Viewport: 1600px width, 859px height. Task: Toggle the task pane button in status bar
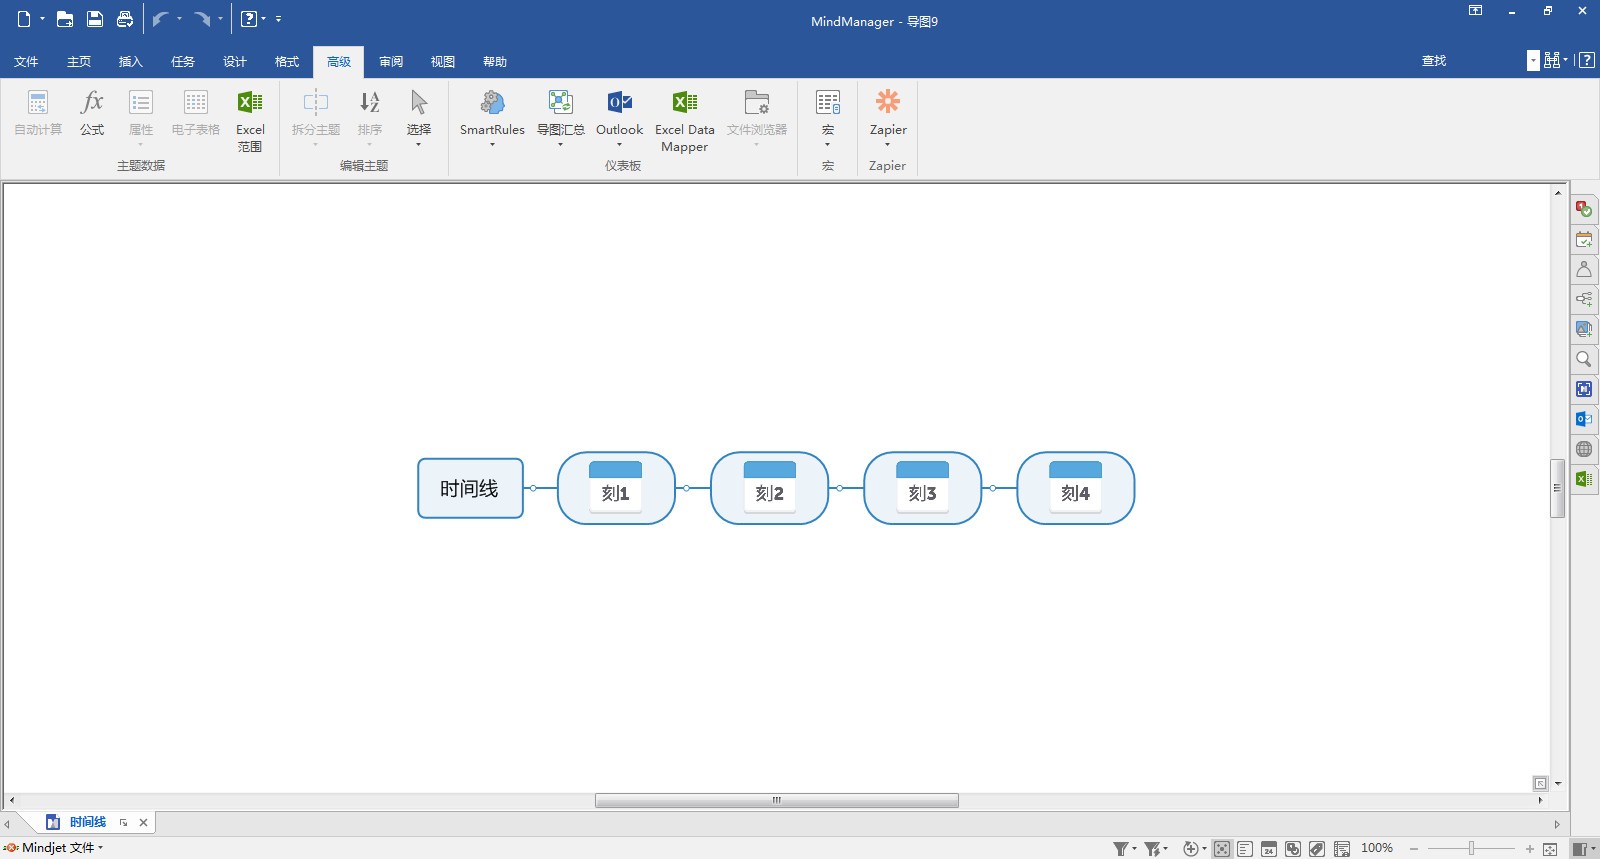(1581, 849)
